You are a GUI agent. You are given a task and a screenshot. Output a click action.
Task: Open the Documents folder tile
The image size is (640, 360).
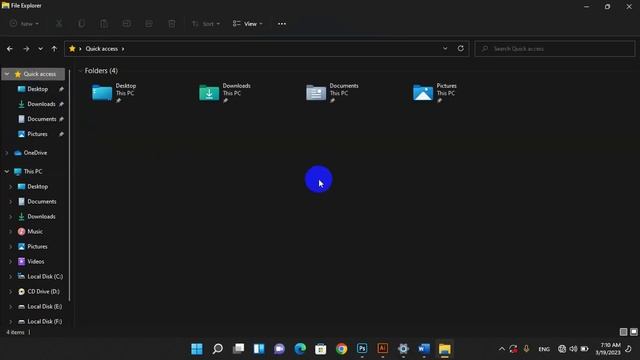[333, 93]
